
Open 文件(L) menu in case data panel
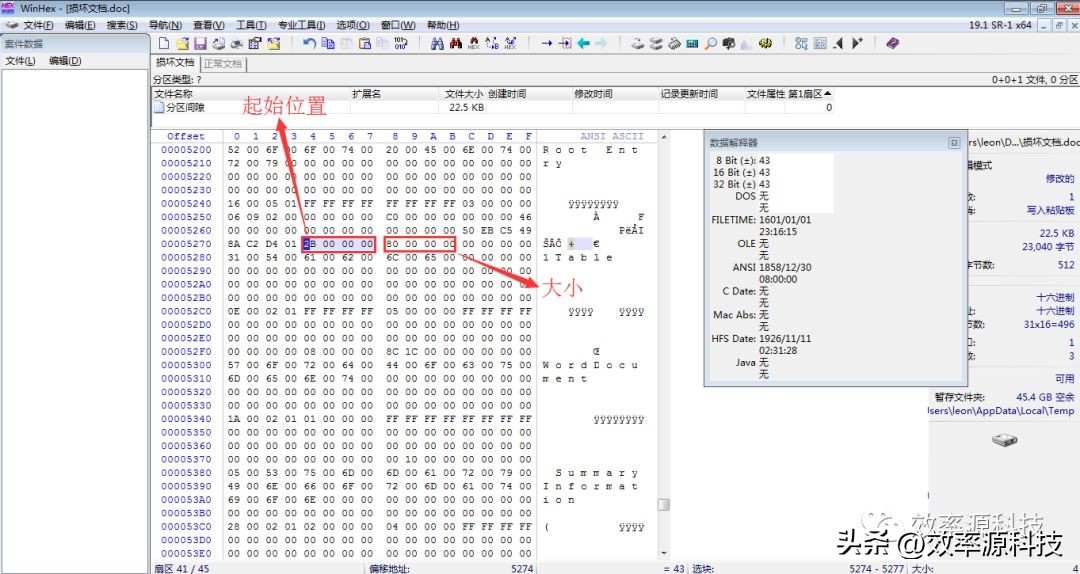21,61
